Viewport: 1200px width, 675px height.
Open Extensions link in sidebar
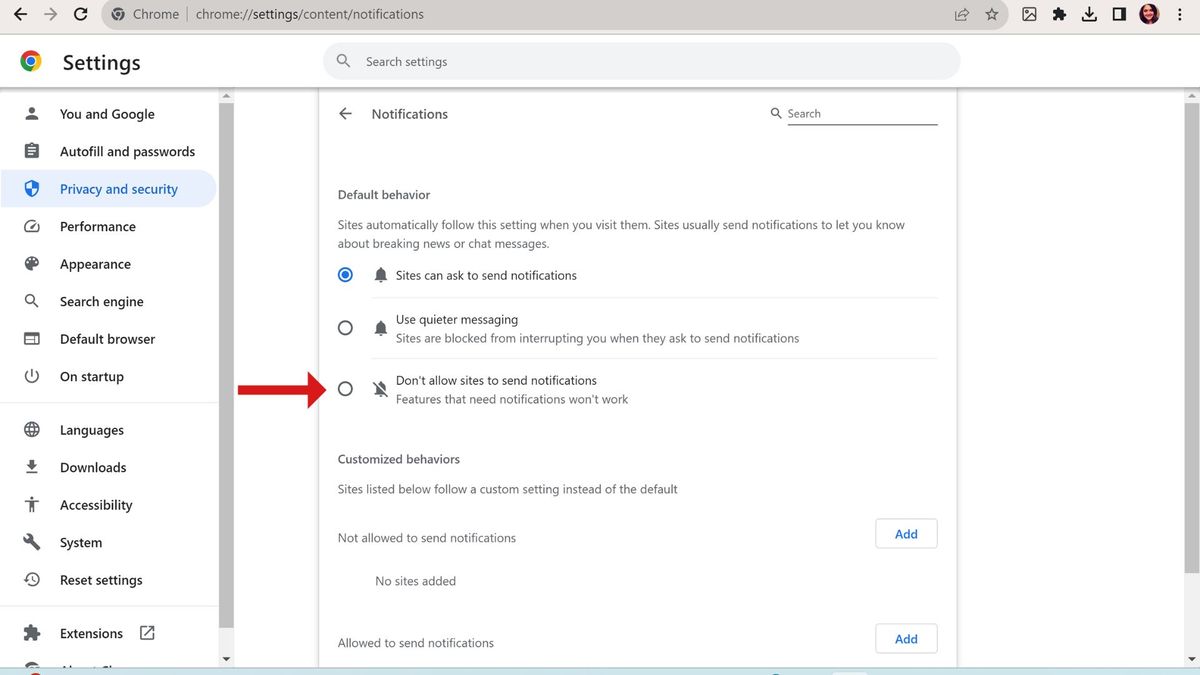[x=91, y=633]
